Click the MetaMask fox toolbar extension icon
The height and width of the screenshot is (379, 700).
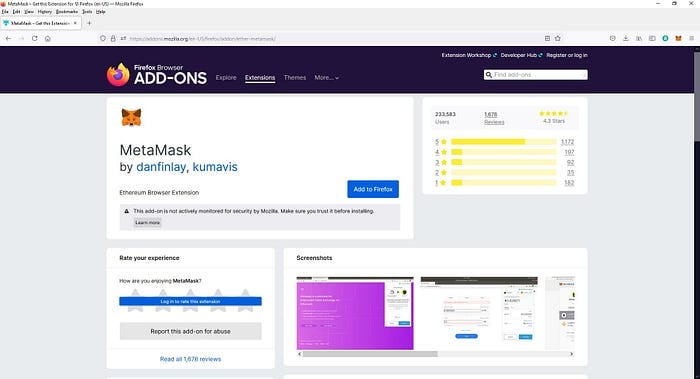coord(678,38)
